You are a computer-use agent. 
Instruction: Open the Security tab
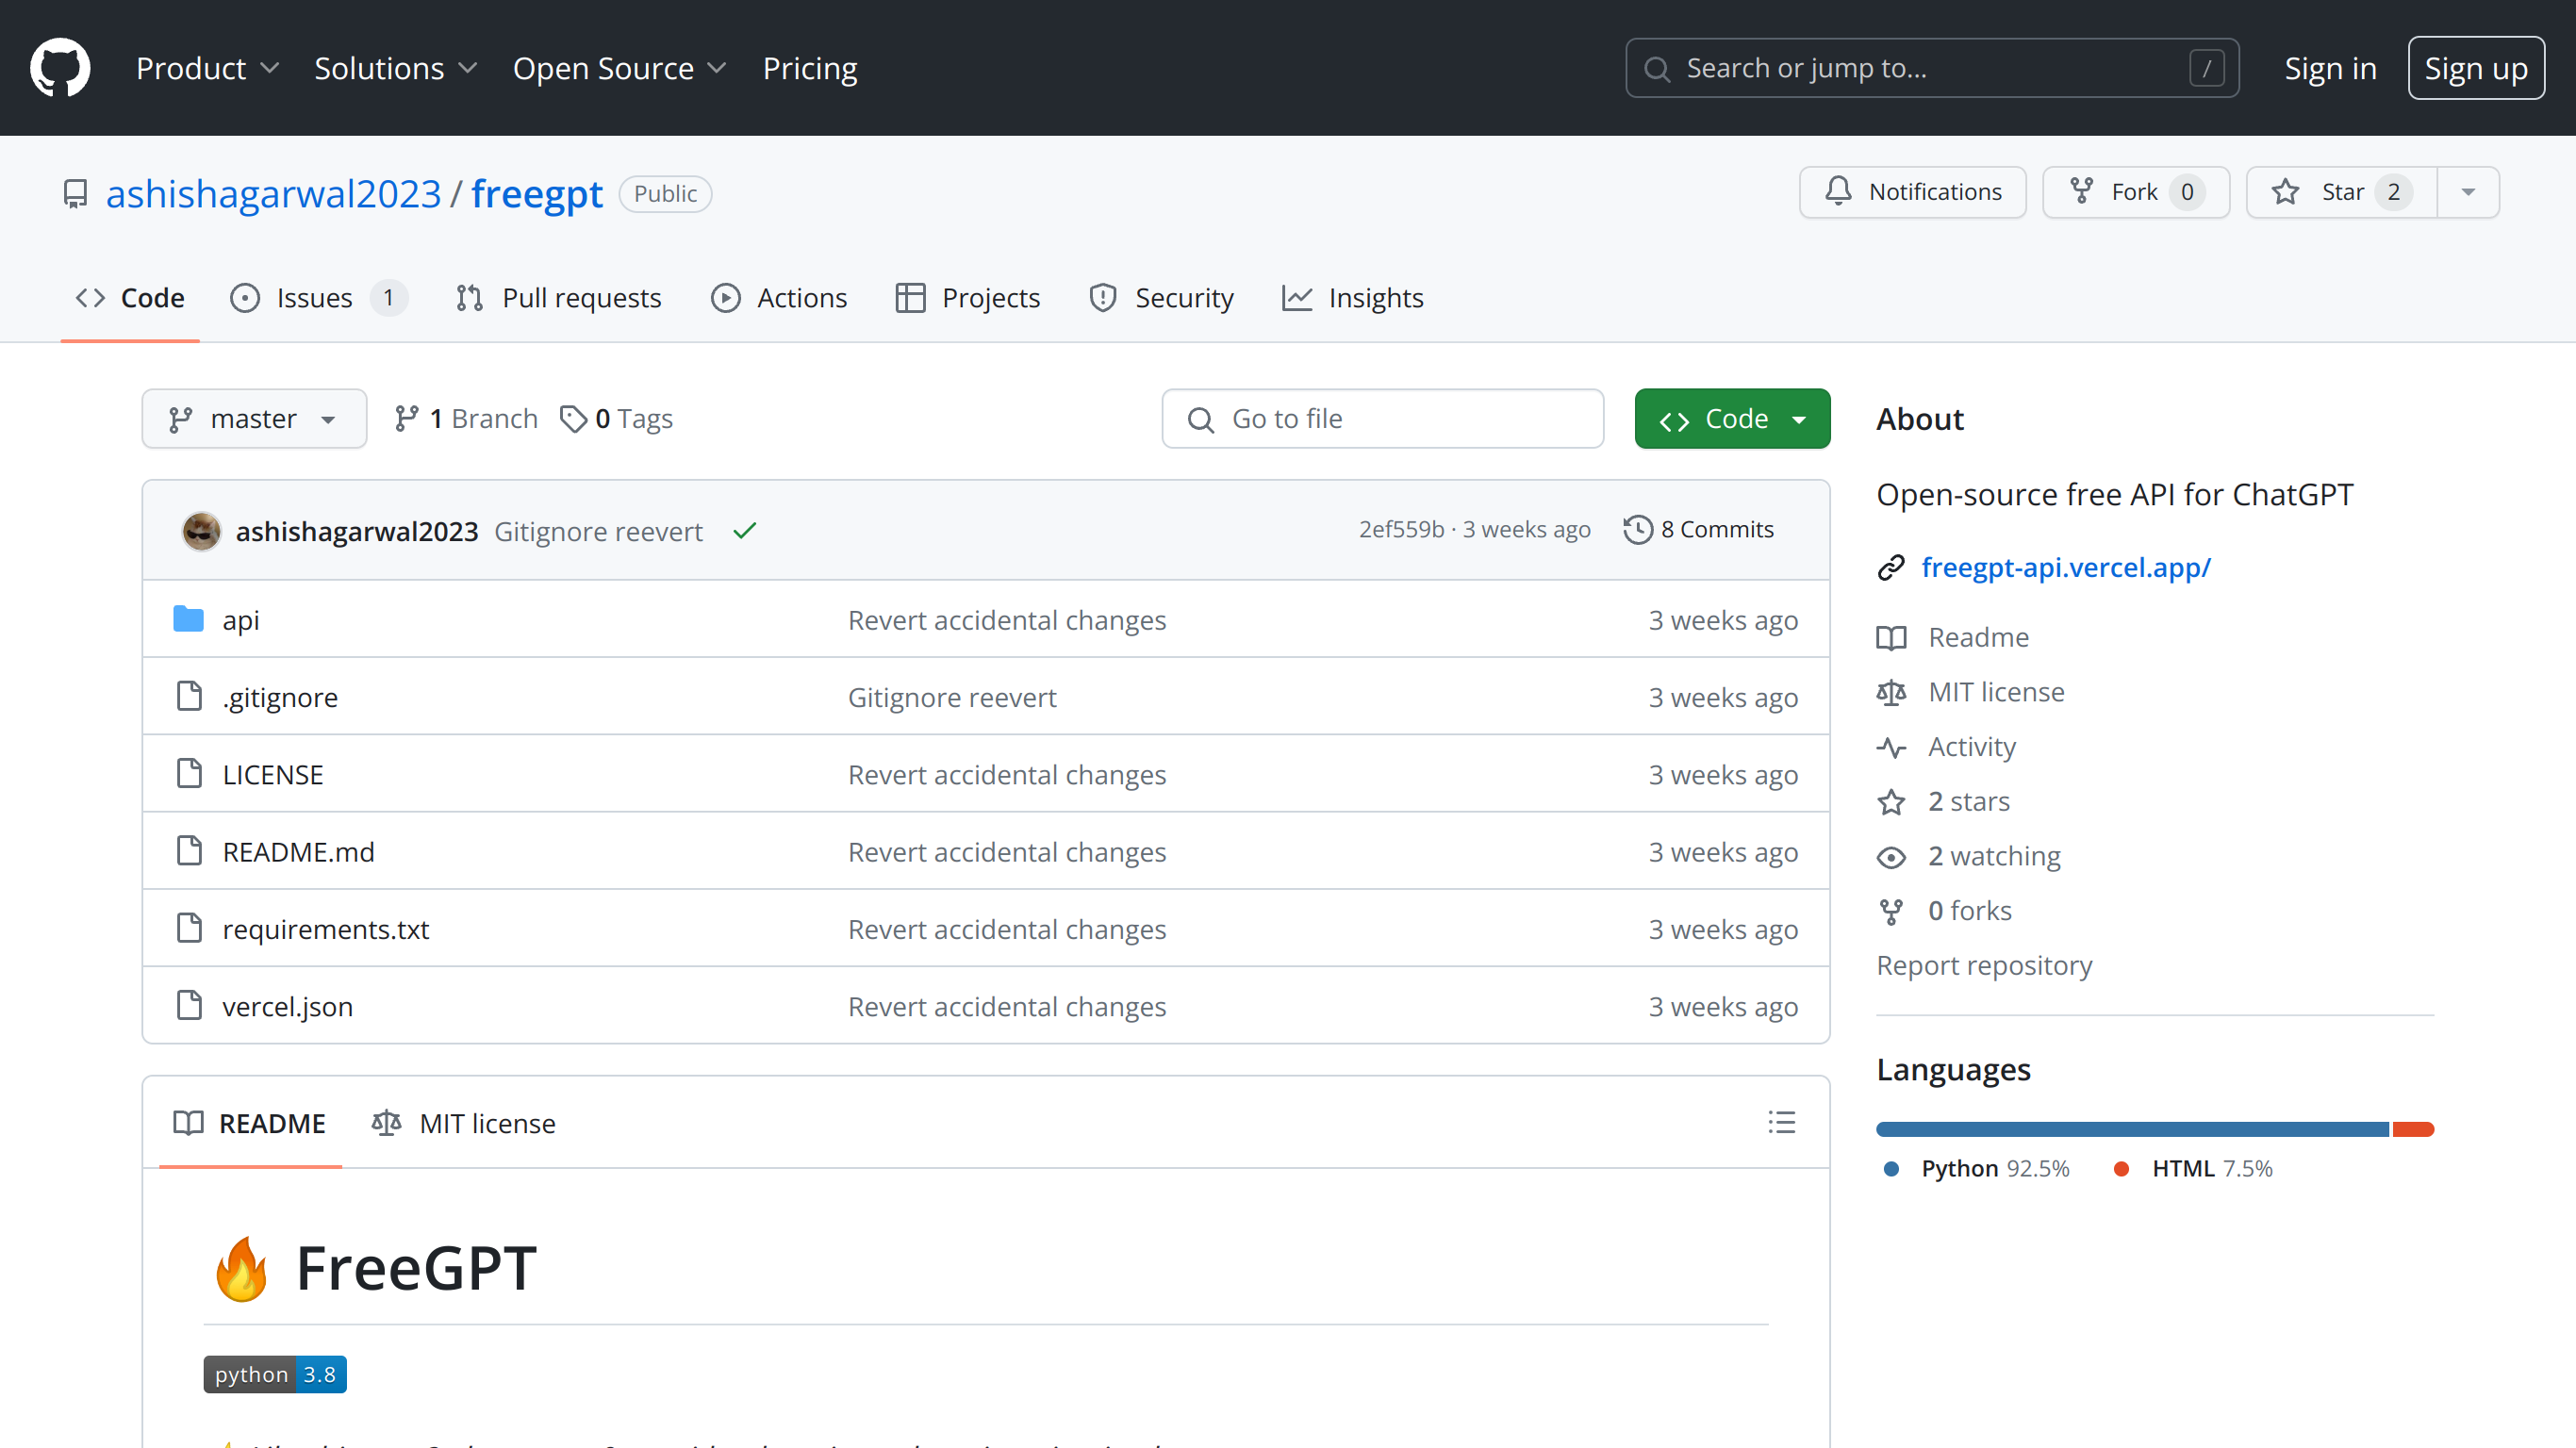coord(1161,298)
